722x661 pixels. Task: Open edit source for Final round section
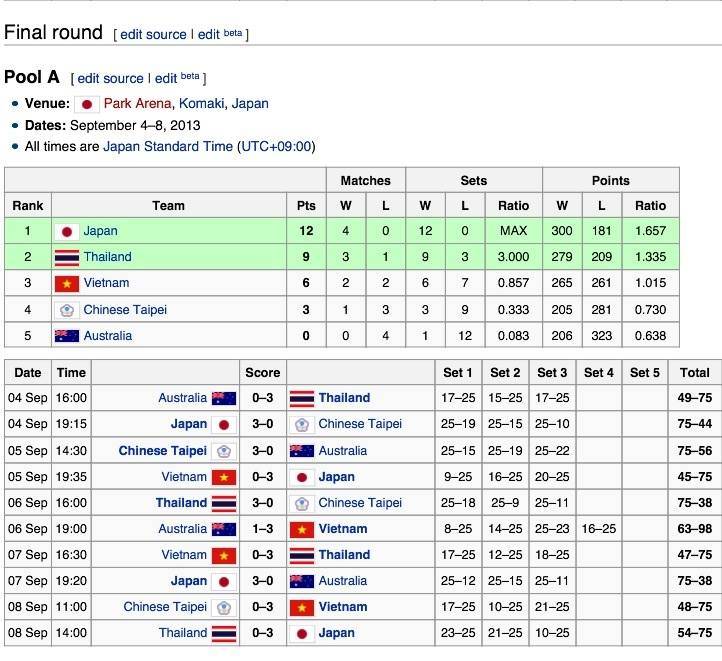click(x=153, y=34)
